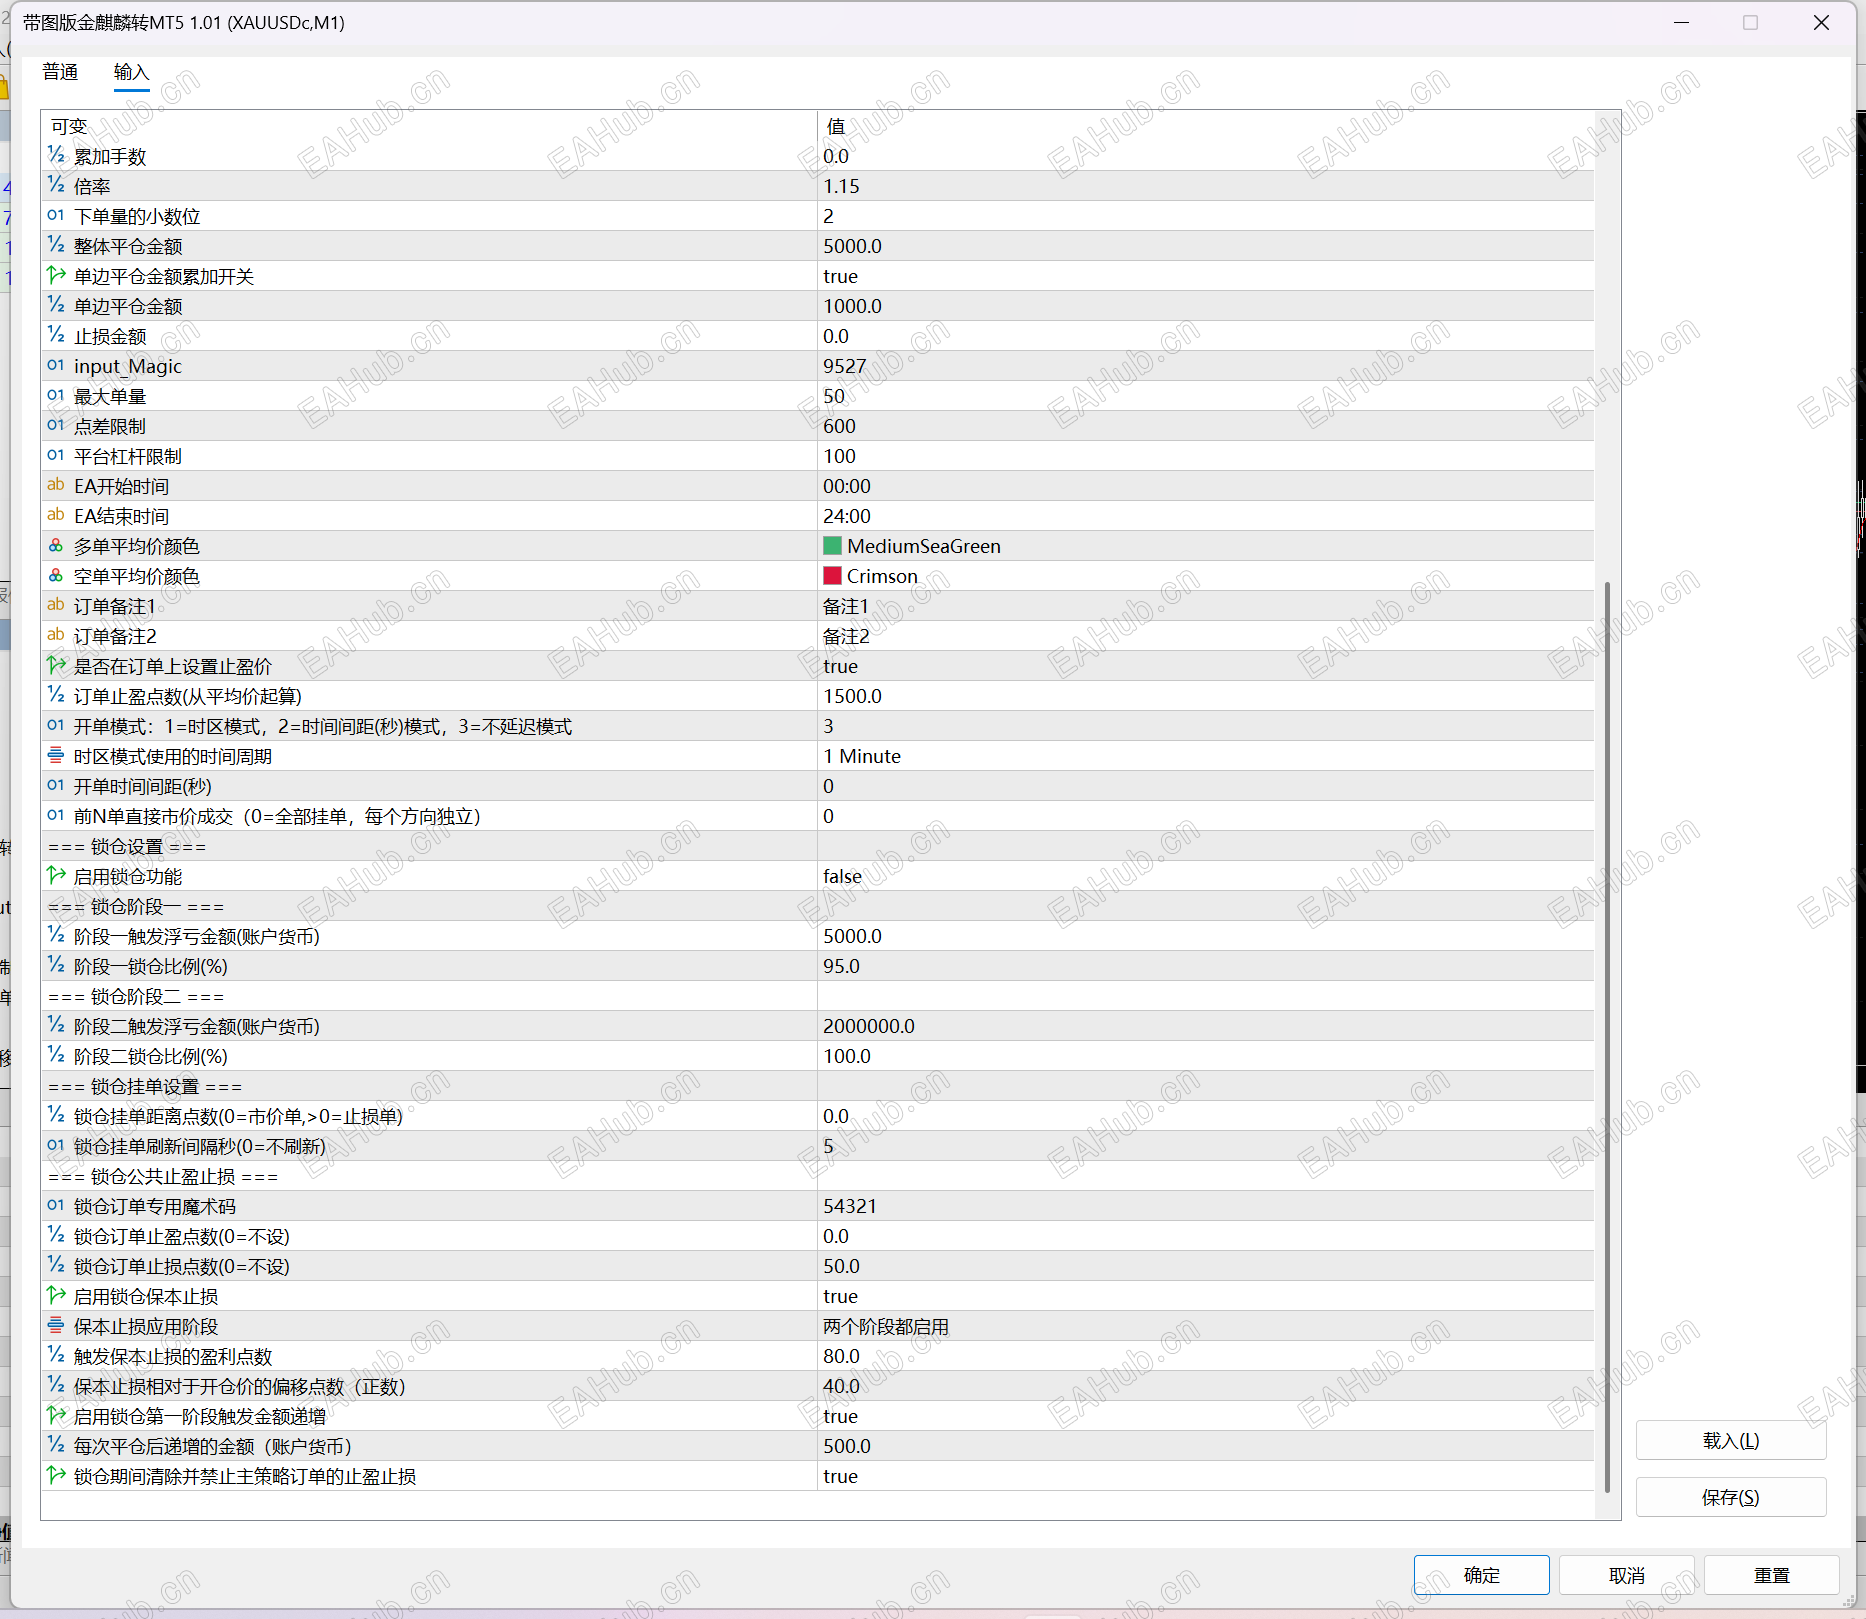Switch to the 普通 tab
Image resolution: width=1866 pixels, height=1619 pixels.
point(60,72)
